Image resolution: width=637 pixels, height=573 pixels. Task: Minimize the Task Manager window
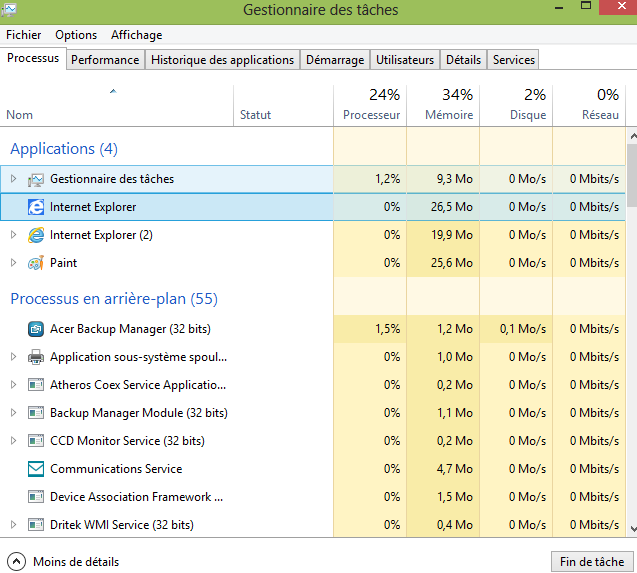coord(559,7)
